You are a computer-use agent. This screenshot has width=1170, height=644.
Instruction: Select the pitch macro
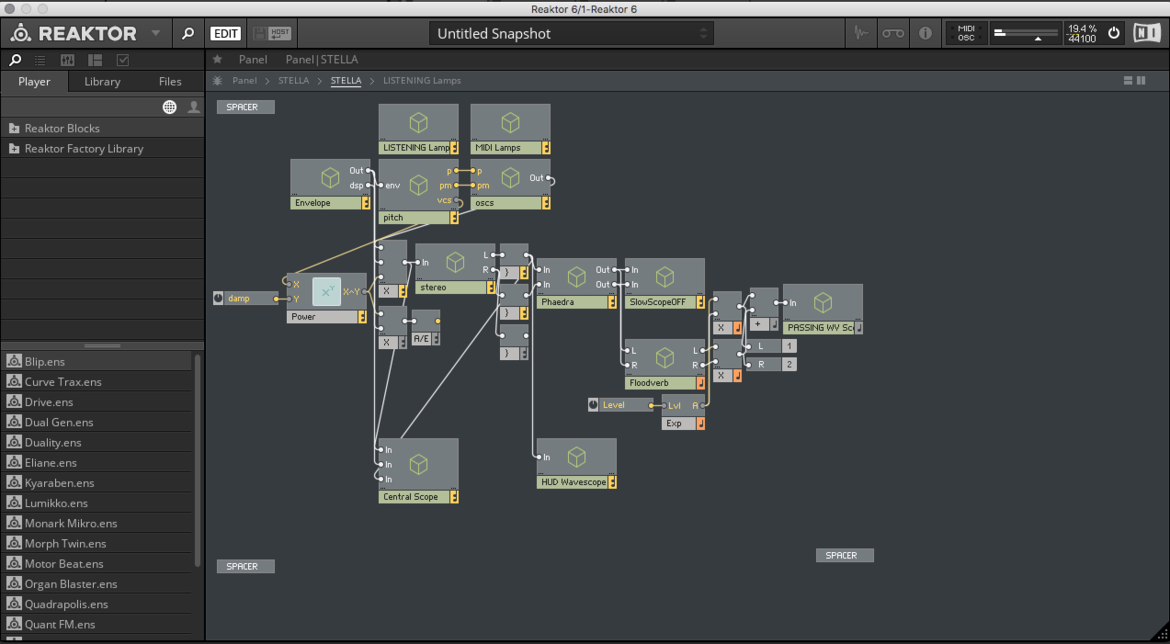pyautogui.click(x=419, y=192)
